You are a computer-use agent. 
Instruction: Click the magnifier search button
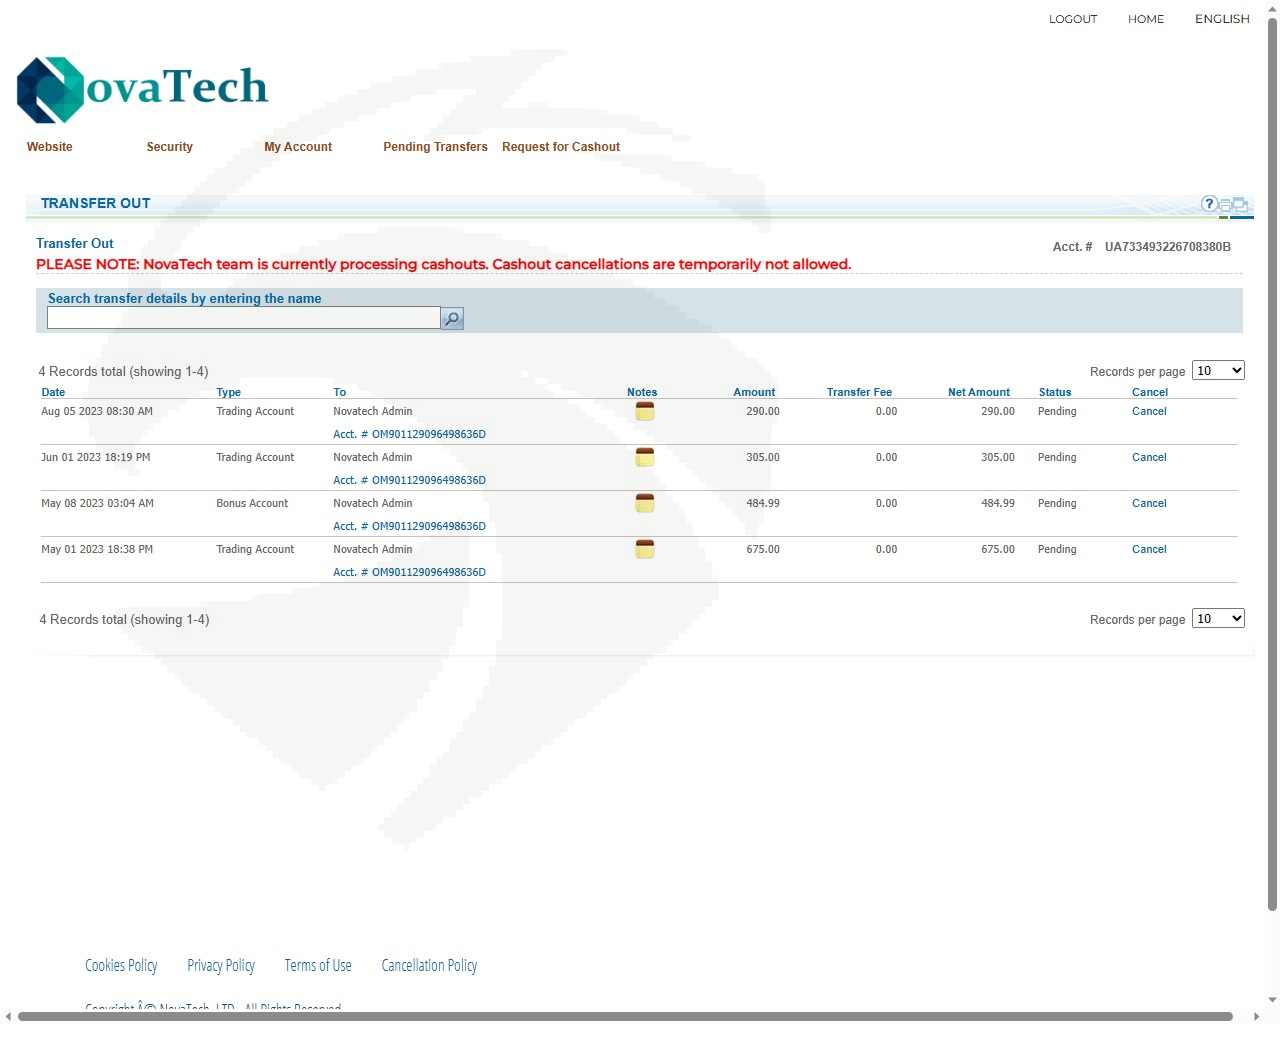point(452,319)
